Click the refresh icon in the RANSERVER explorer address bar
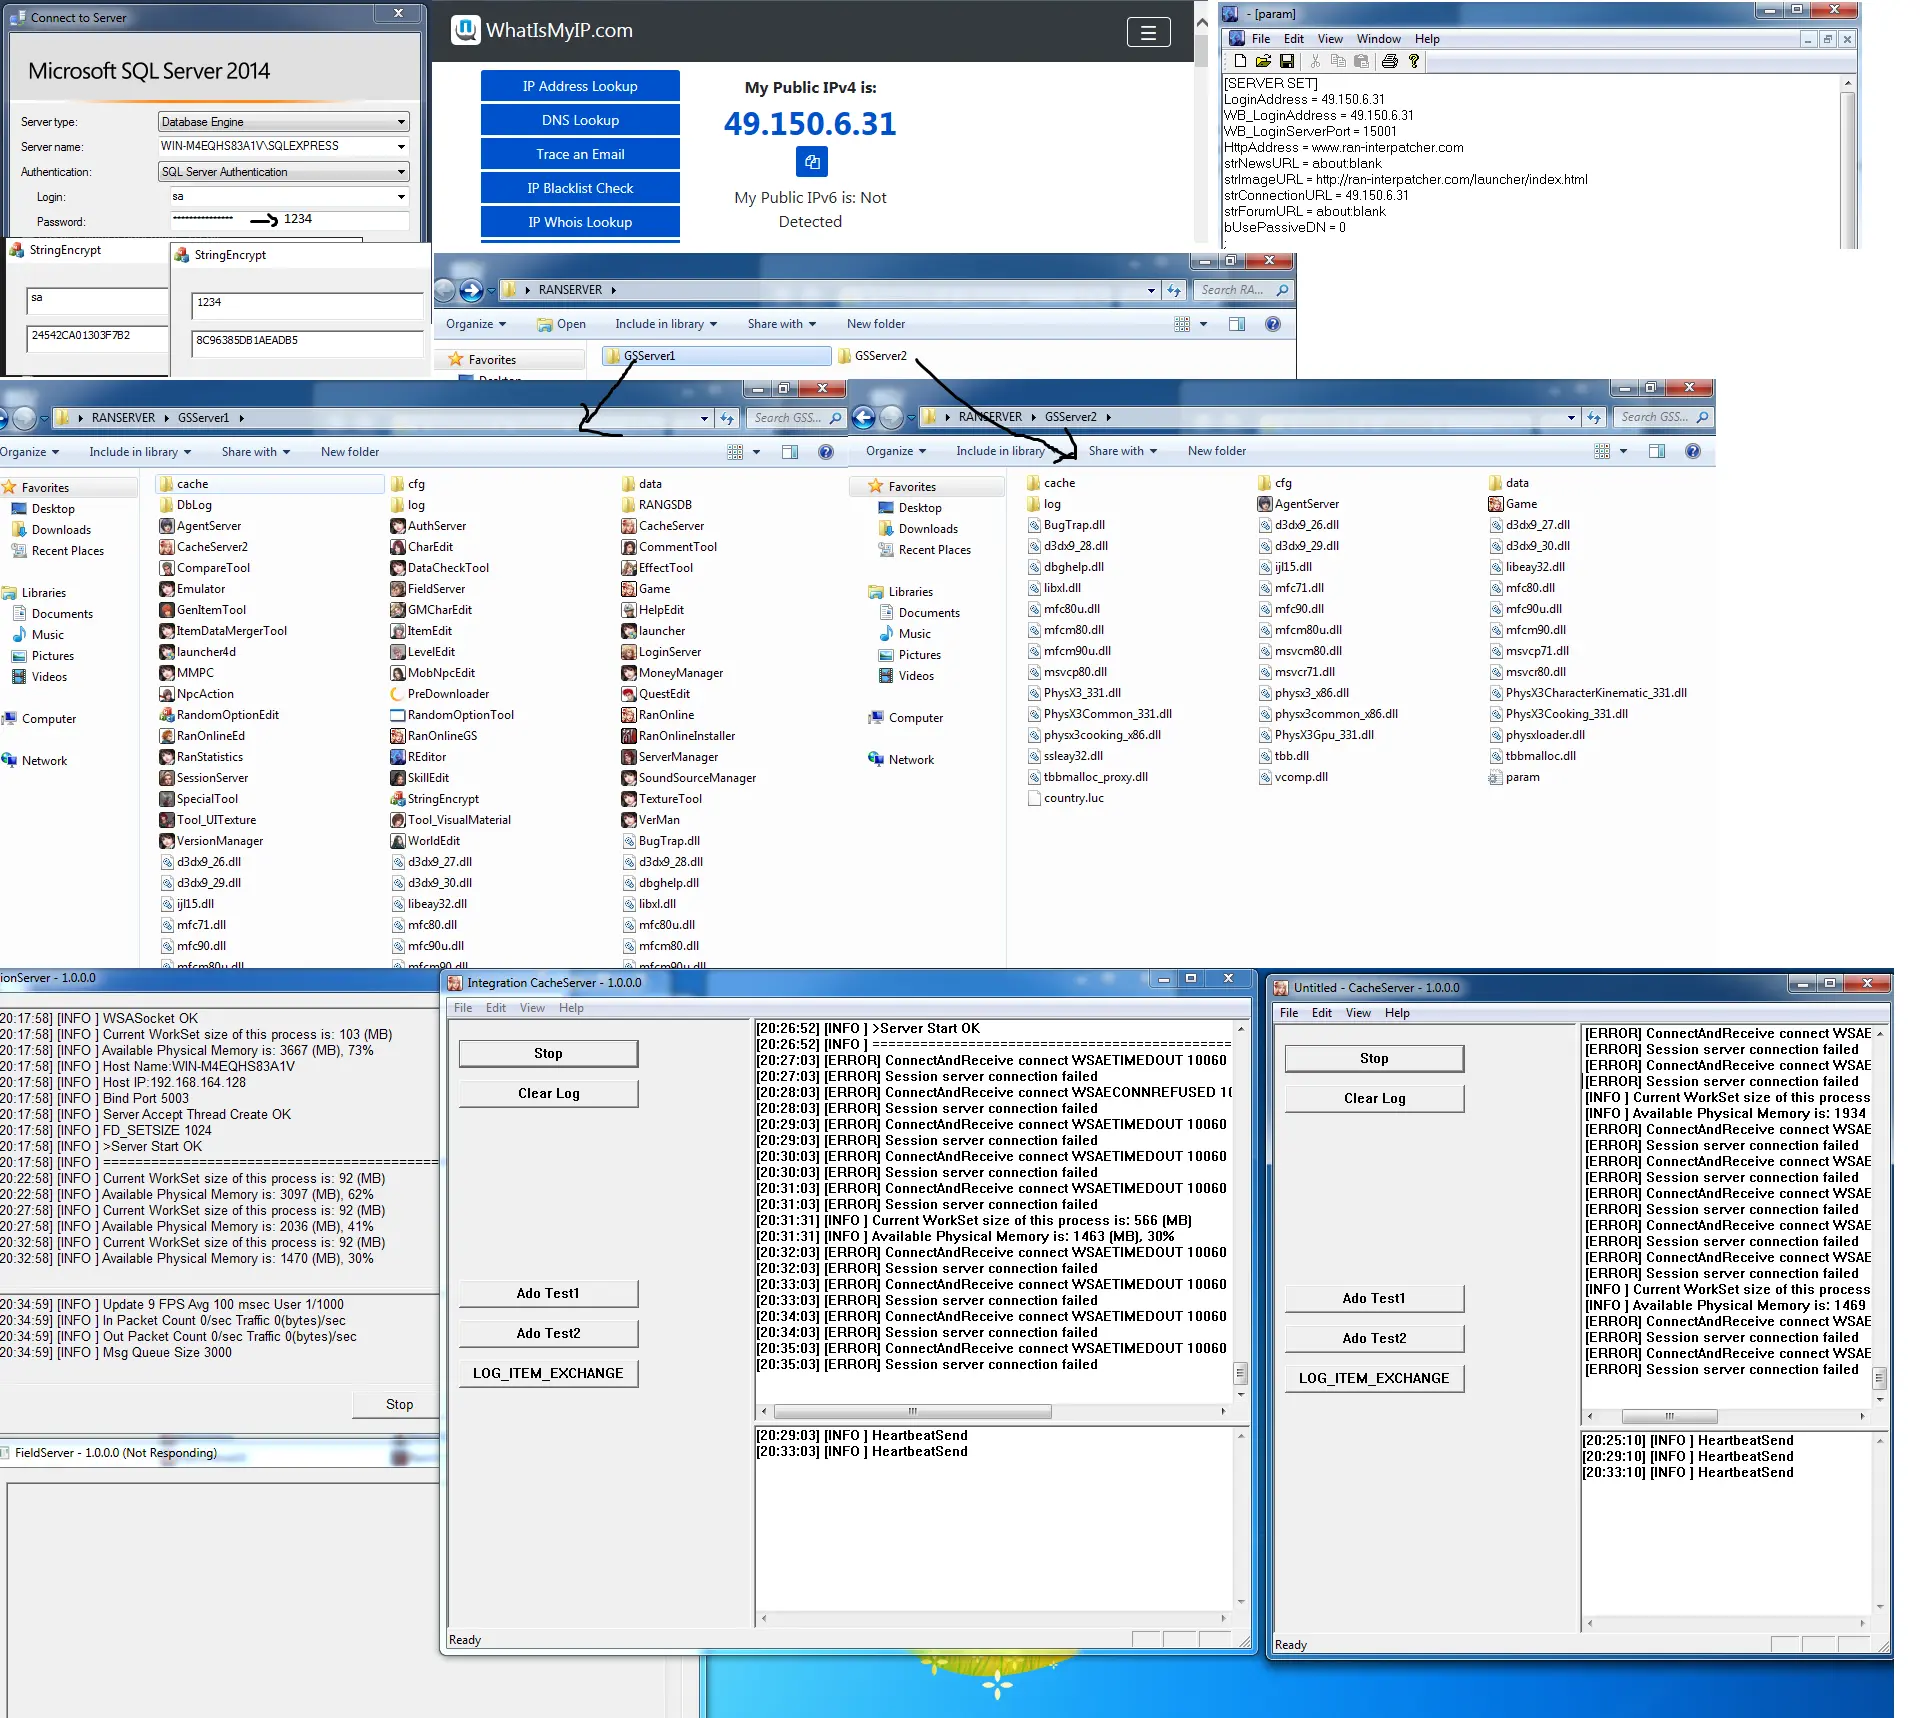 [x=1174, y=290]
